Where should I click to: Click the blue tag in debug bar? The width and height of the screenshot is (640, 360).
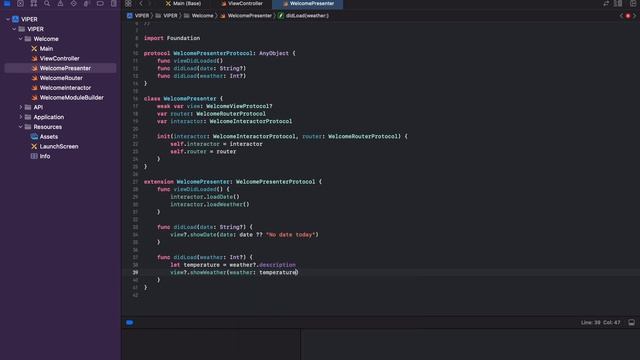[129, 322]
